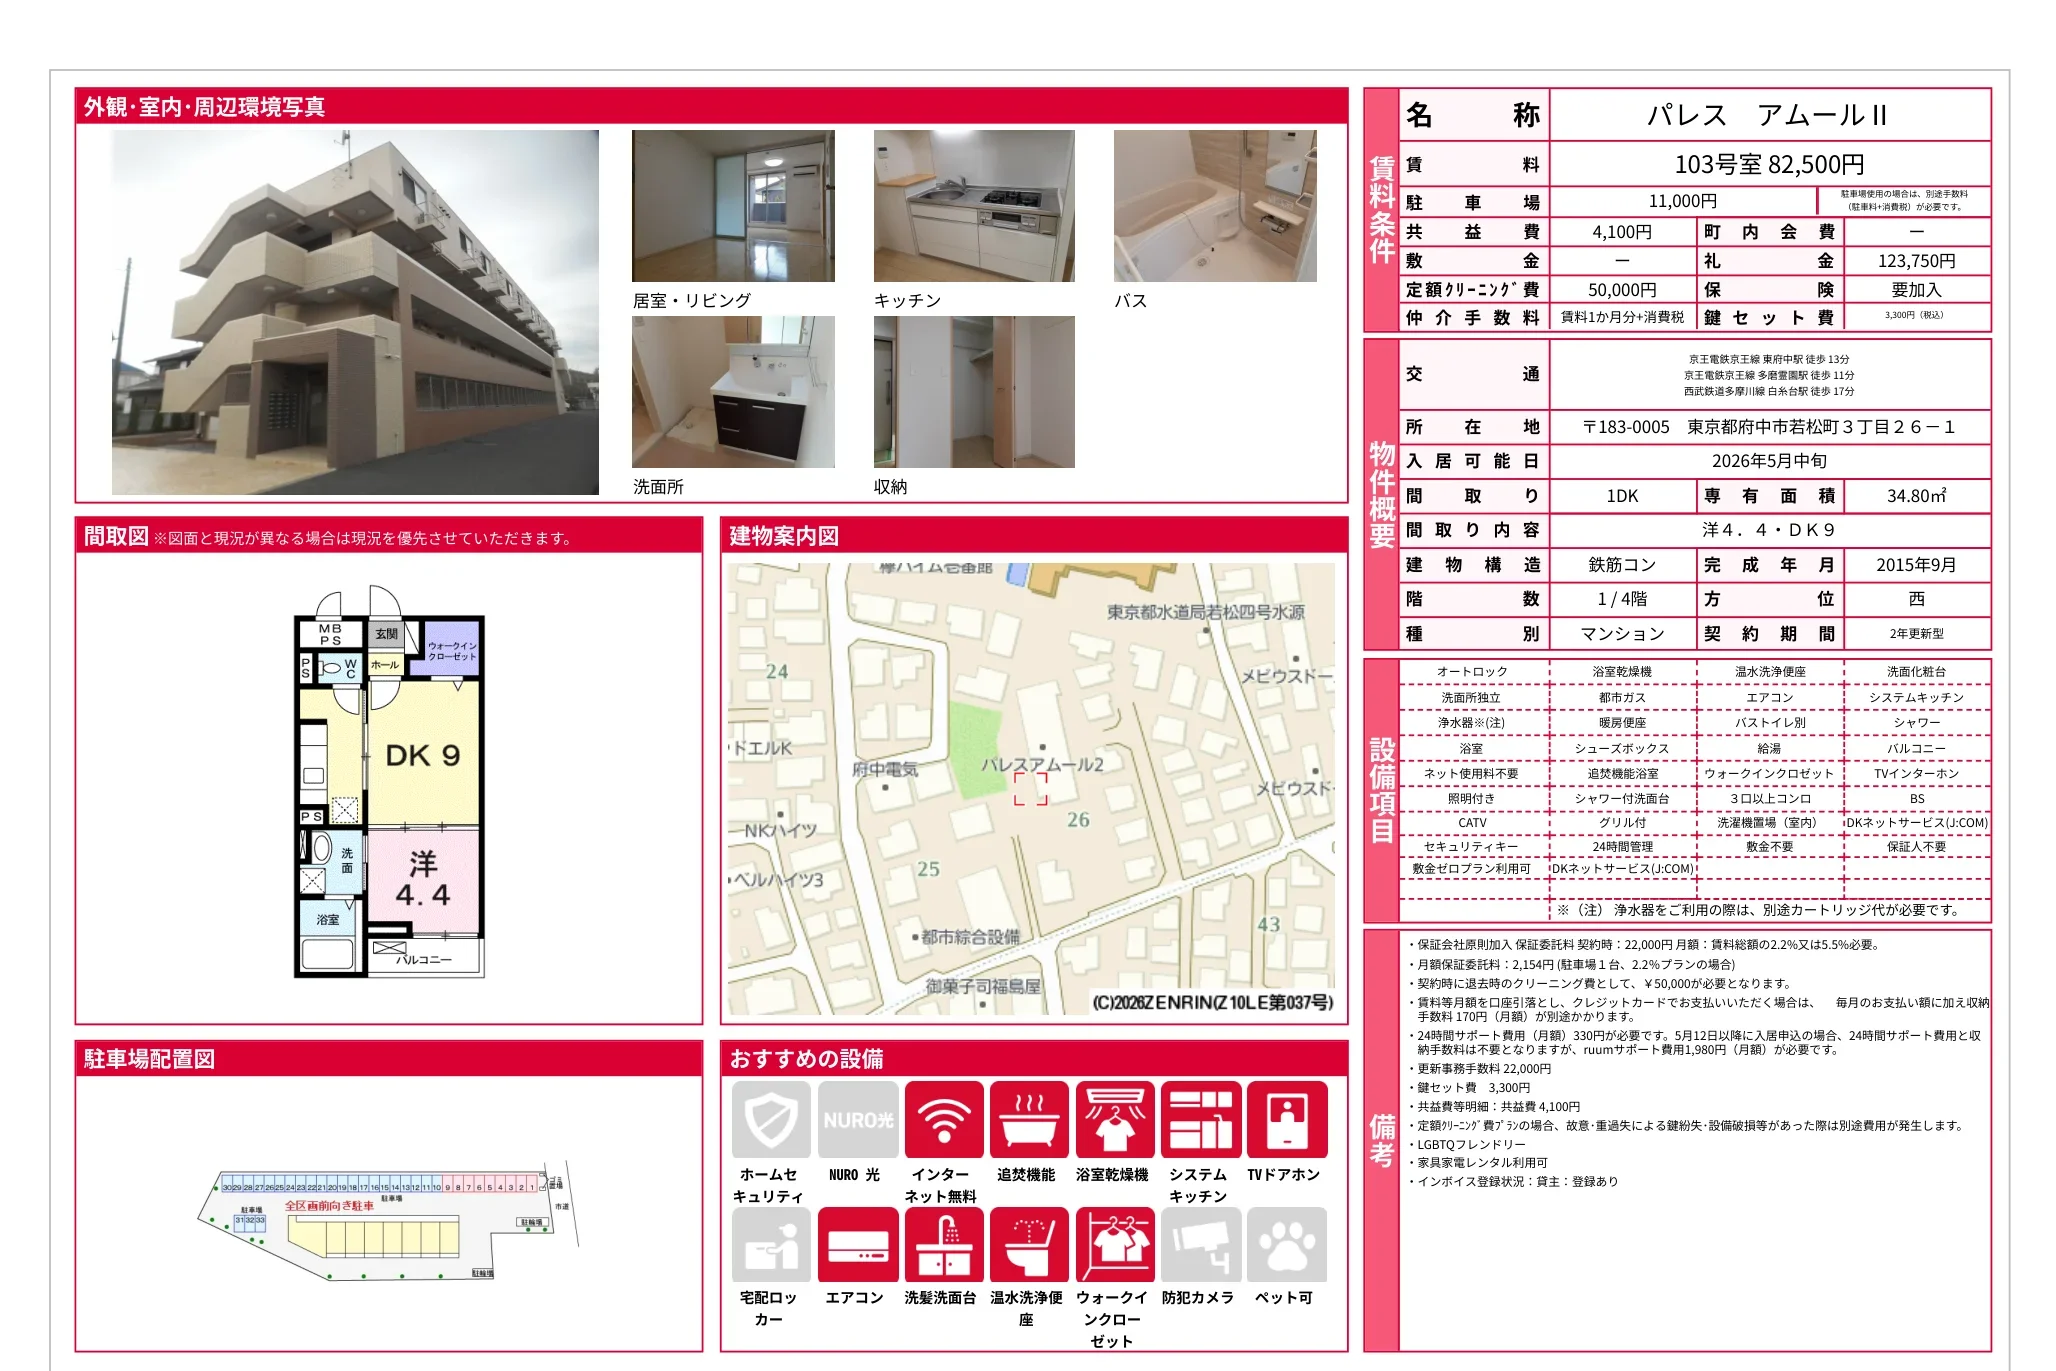This screenshot has width=2056, height=1371.
Task: Click the parking layout diagram
Action: point(389,1222)
